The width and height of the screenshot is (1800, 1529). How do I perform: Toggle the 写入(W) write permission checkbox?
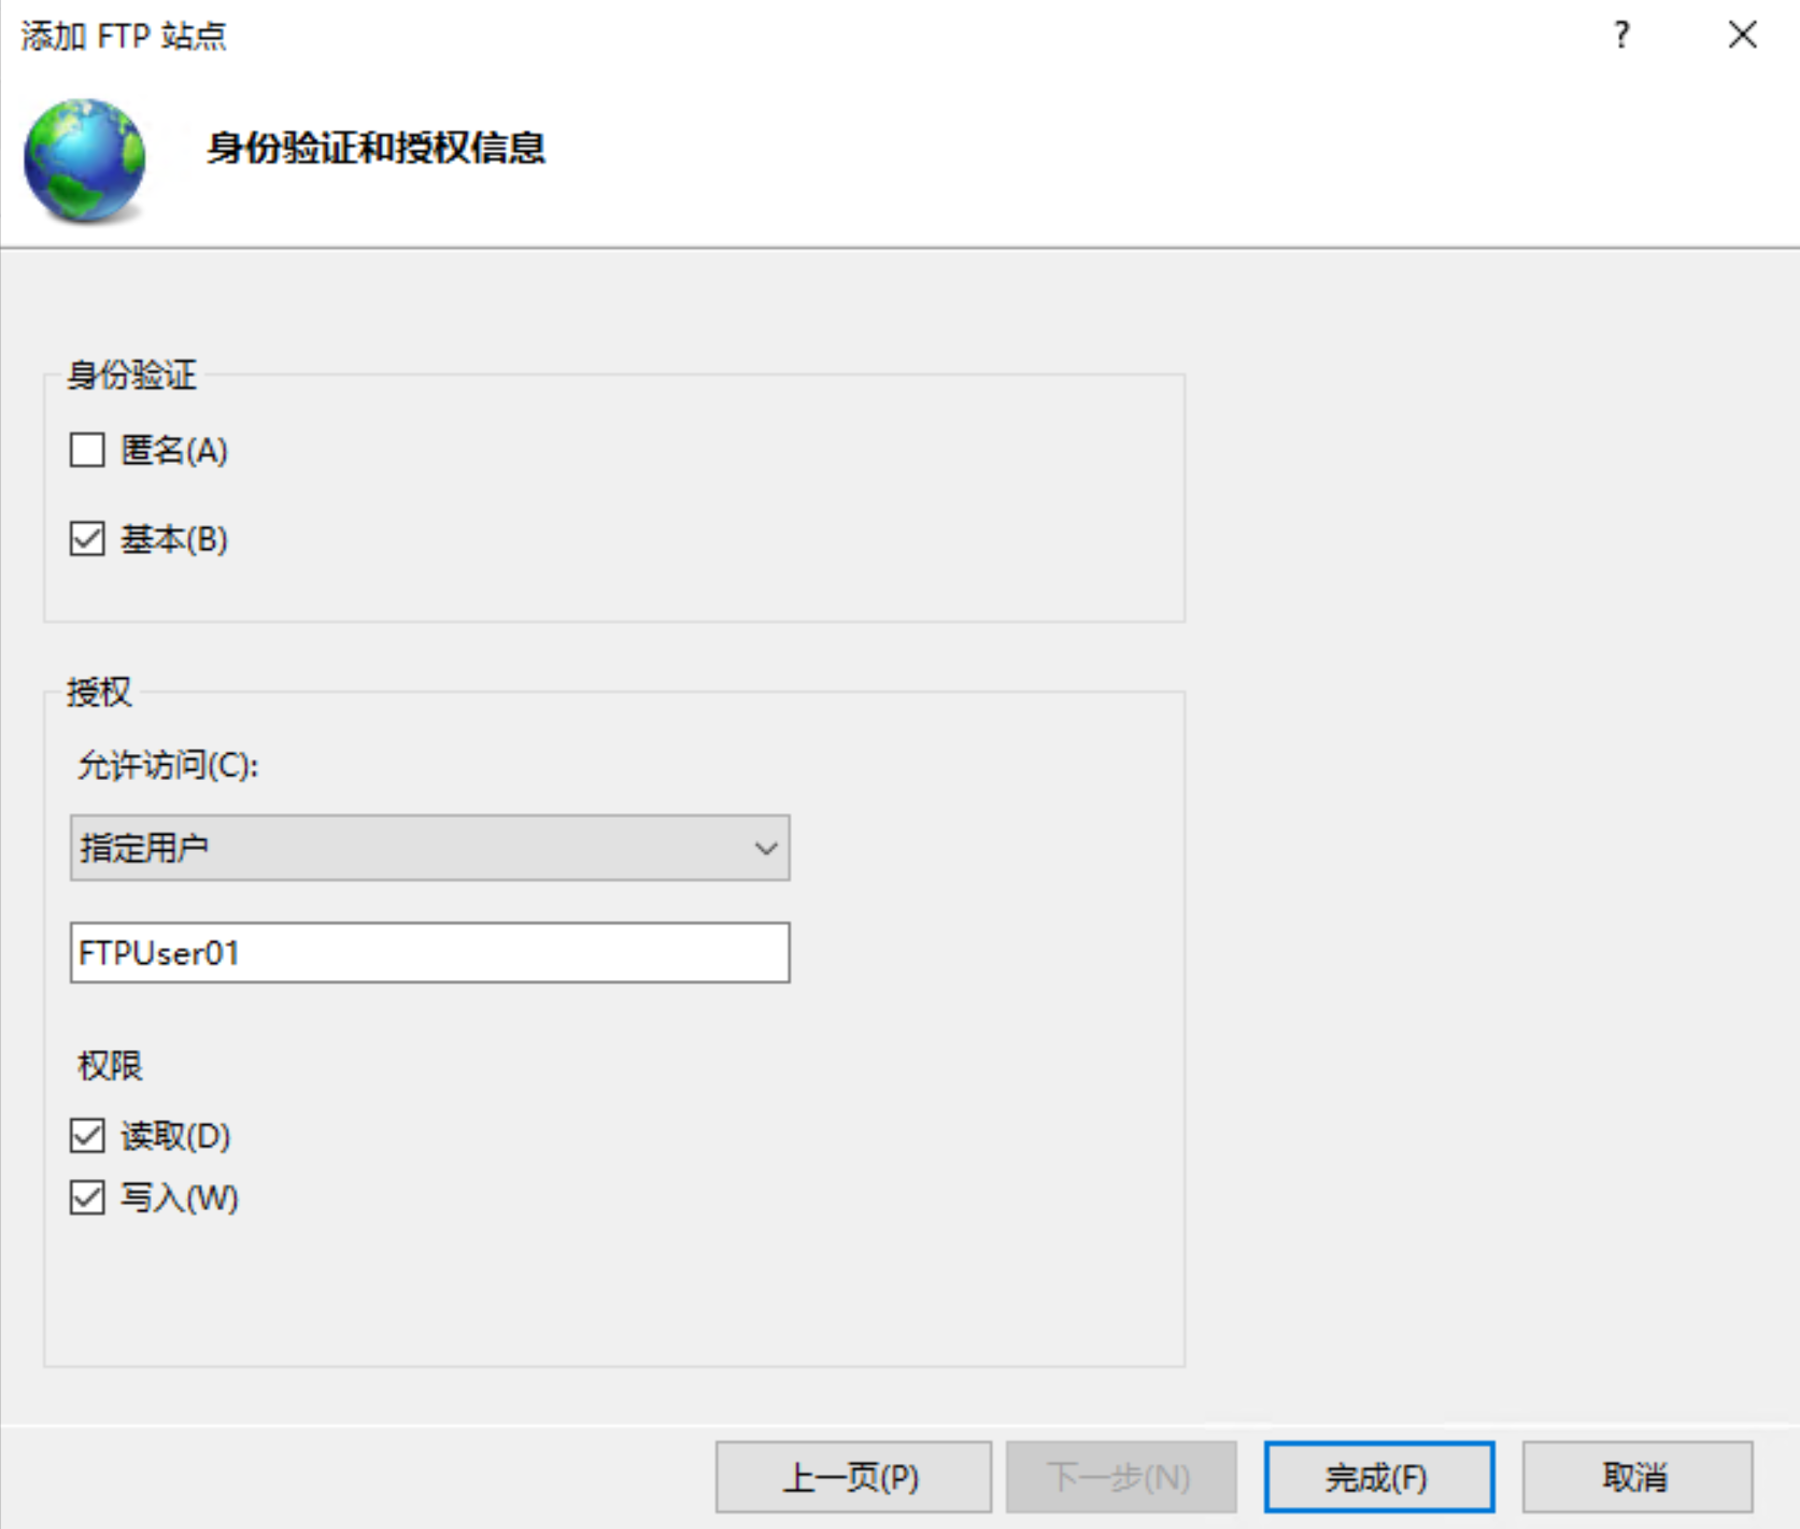point(88,1197)
